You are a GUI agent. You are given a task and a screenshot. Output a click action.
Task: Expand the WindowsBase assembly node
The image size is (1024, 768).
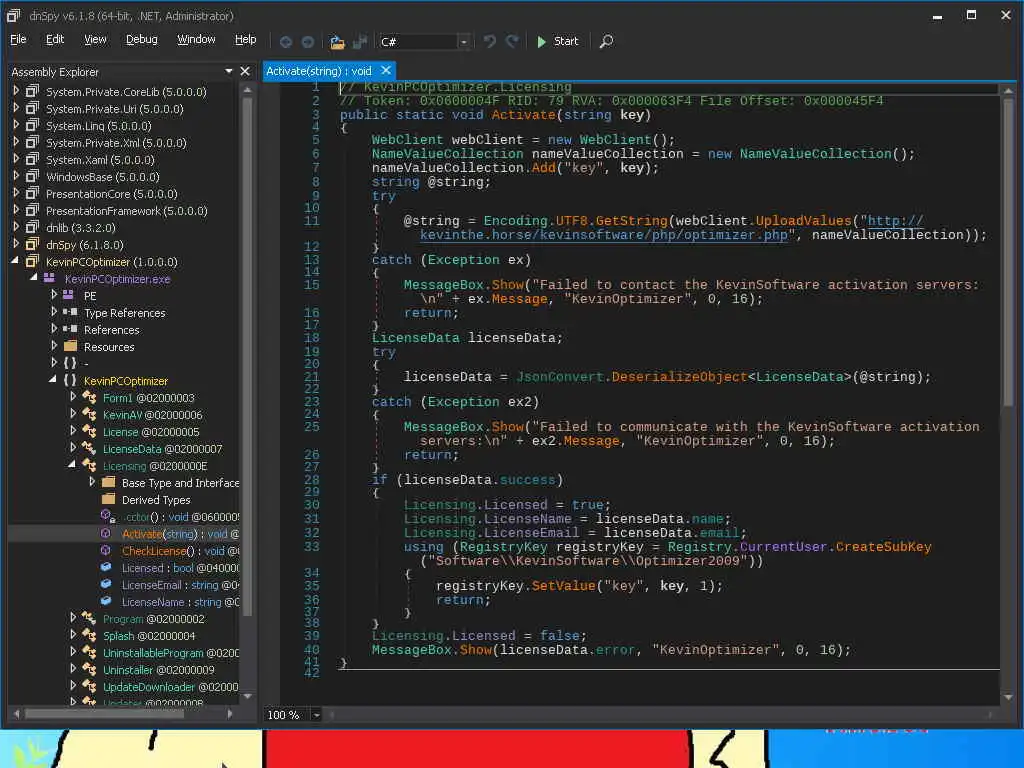coord(16,176)
